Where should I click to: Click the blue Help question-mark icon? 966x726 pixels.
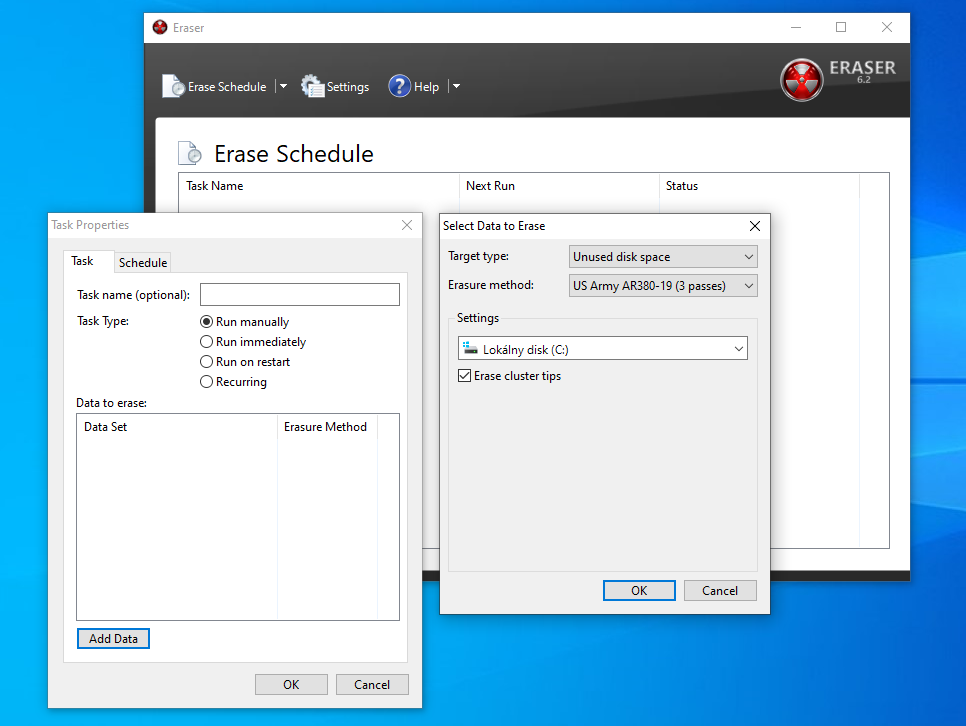(x=400, y=87)
